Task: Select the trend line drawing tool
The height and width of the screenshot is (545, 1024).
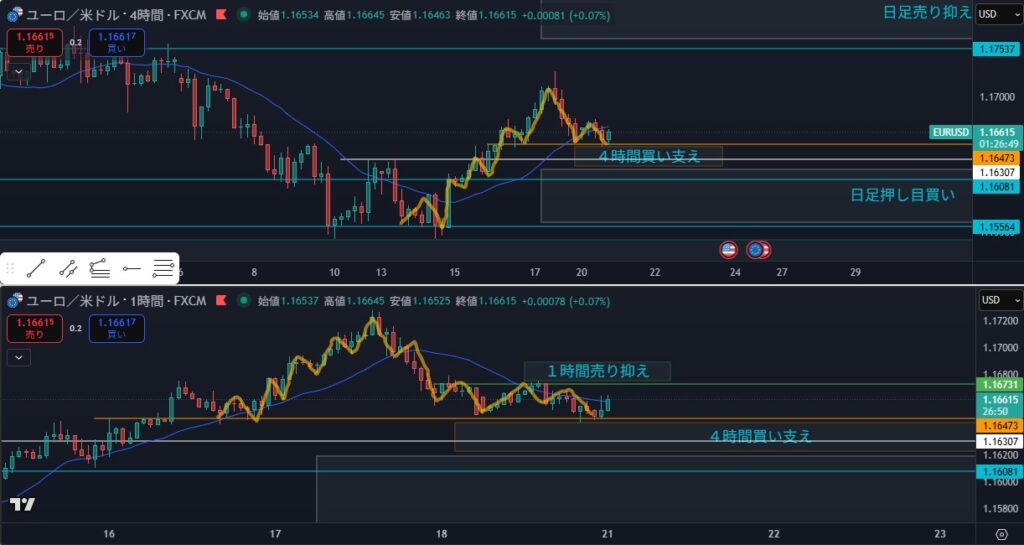Action: point(36,268)
